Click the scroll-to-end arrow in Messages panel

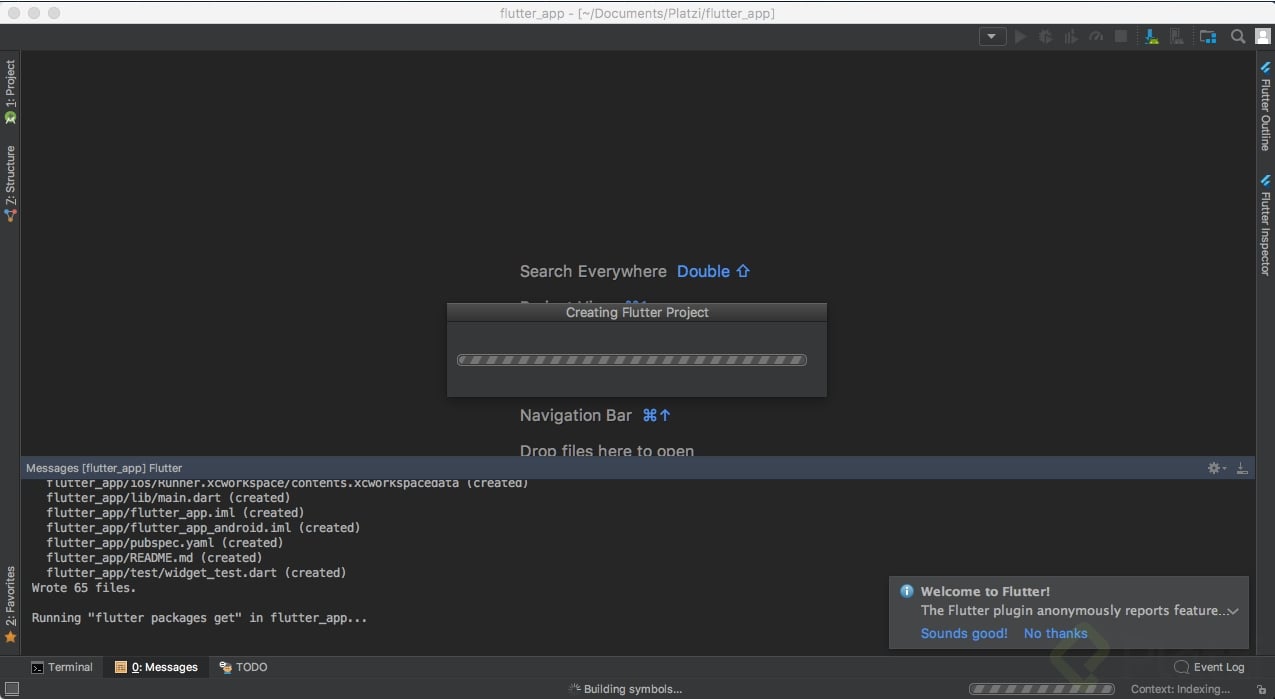click(x=1242, y=467)
